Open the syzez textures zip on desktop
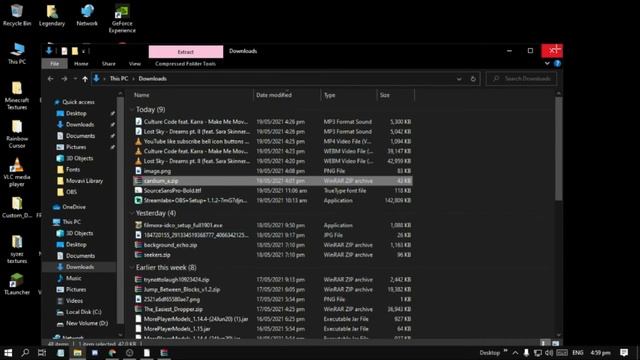 point(17,249)
